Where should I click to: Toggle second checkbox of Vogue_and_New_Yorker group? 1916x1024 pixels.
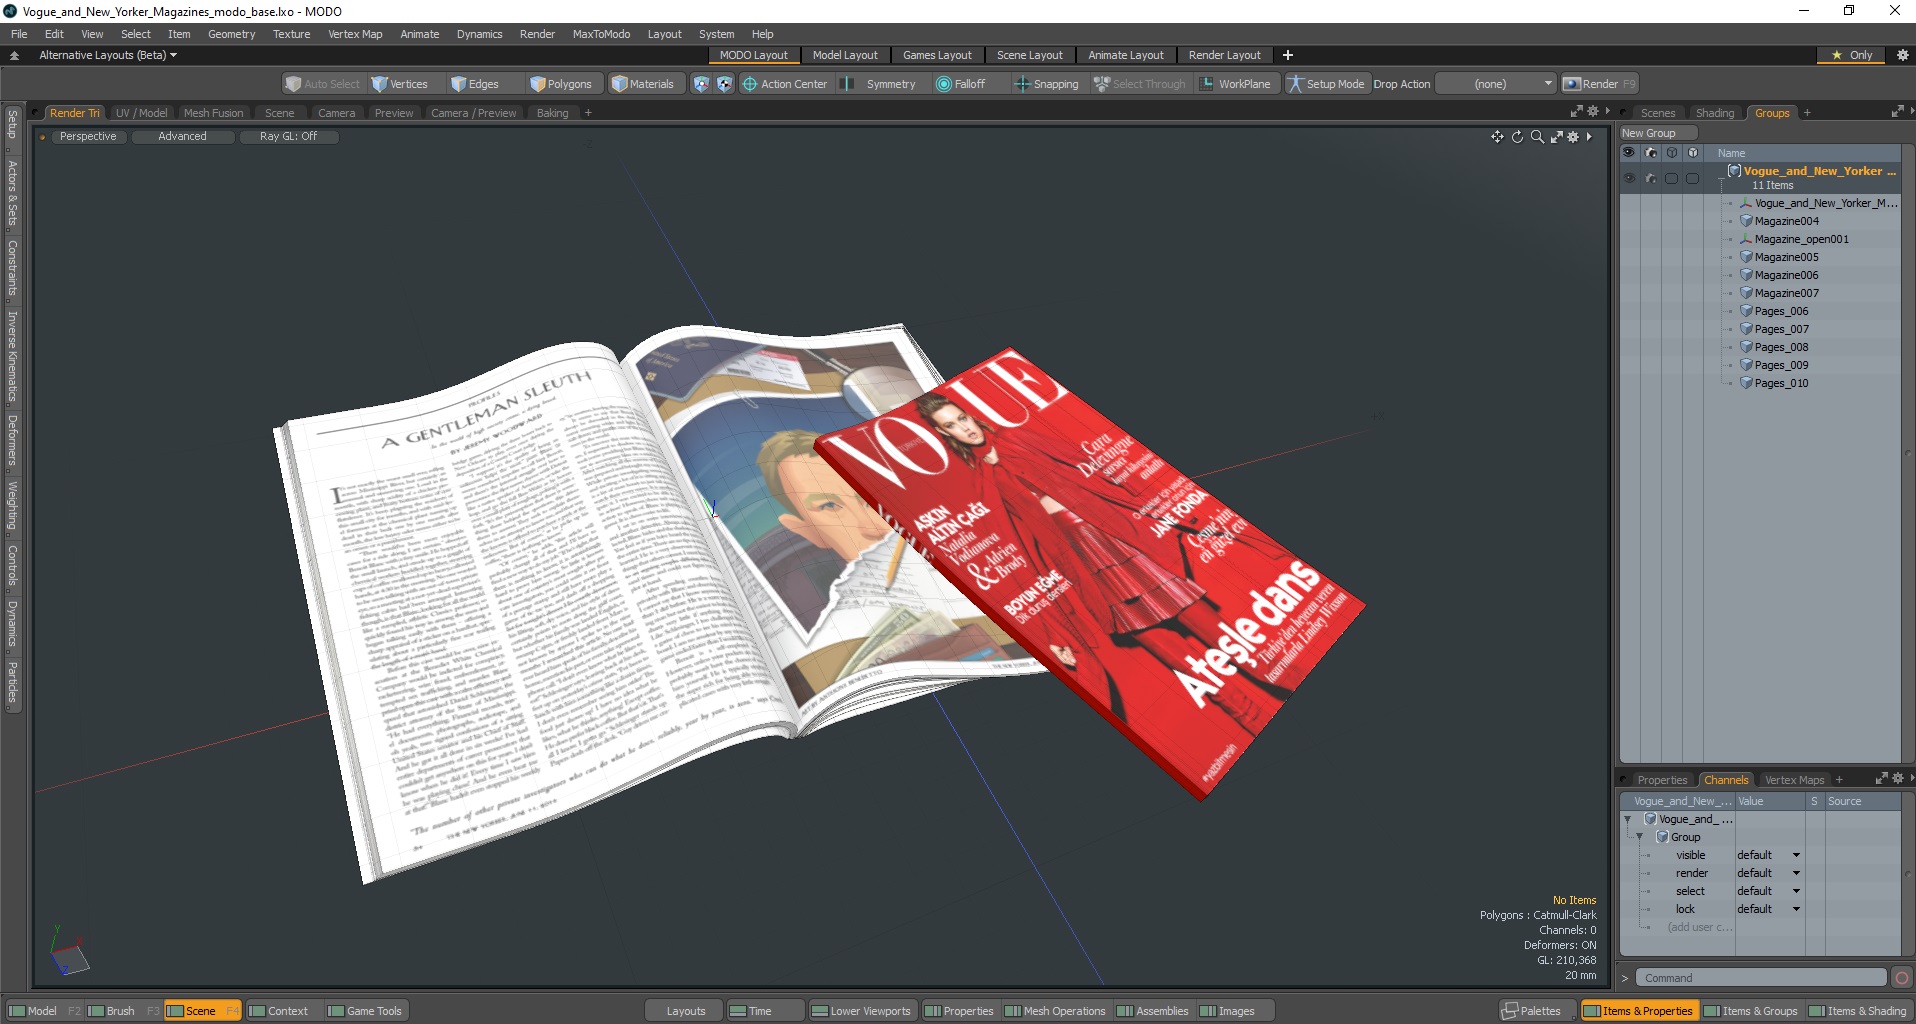point(1693,178)
